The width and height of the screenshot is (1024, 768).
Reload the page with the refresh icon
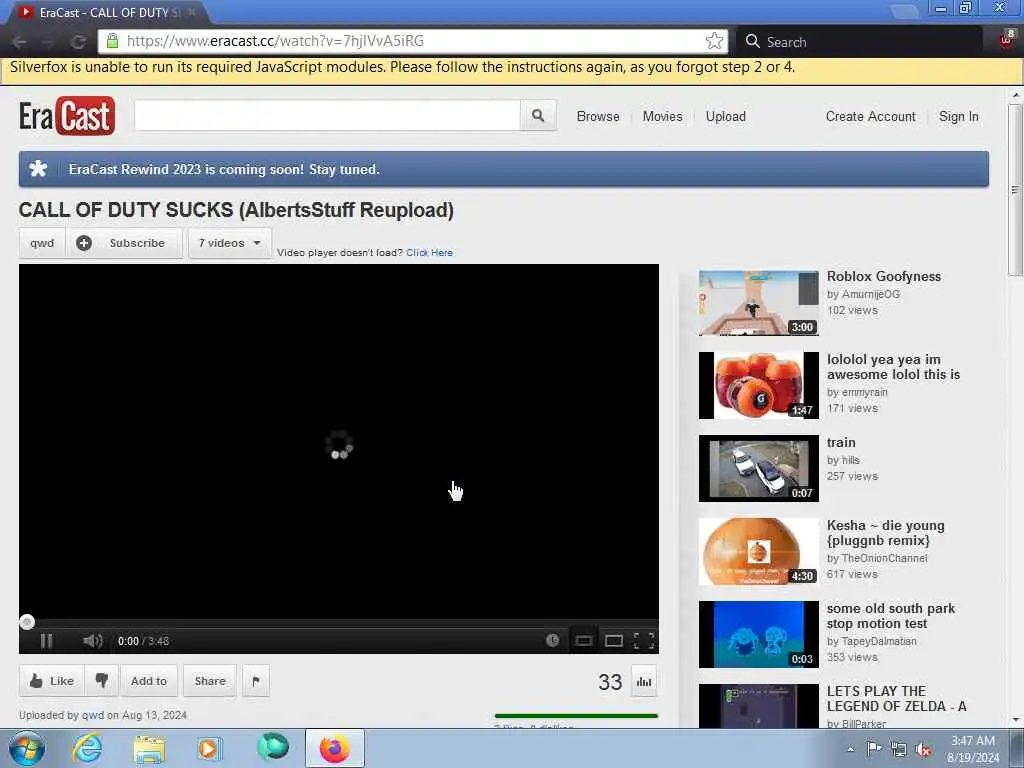(78, 42)
